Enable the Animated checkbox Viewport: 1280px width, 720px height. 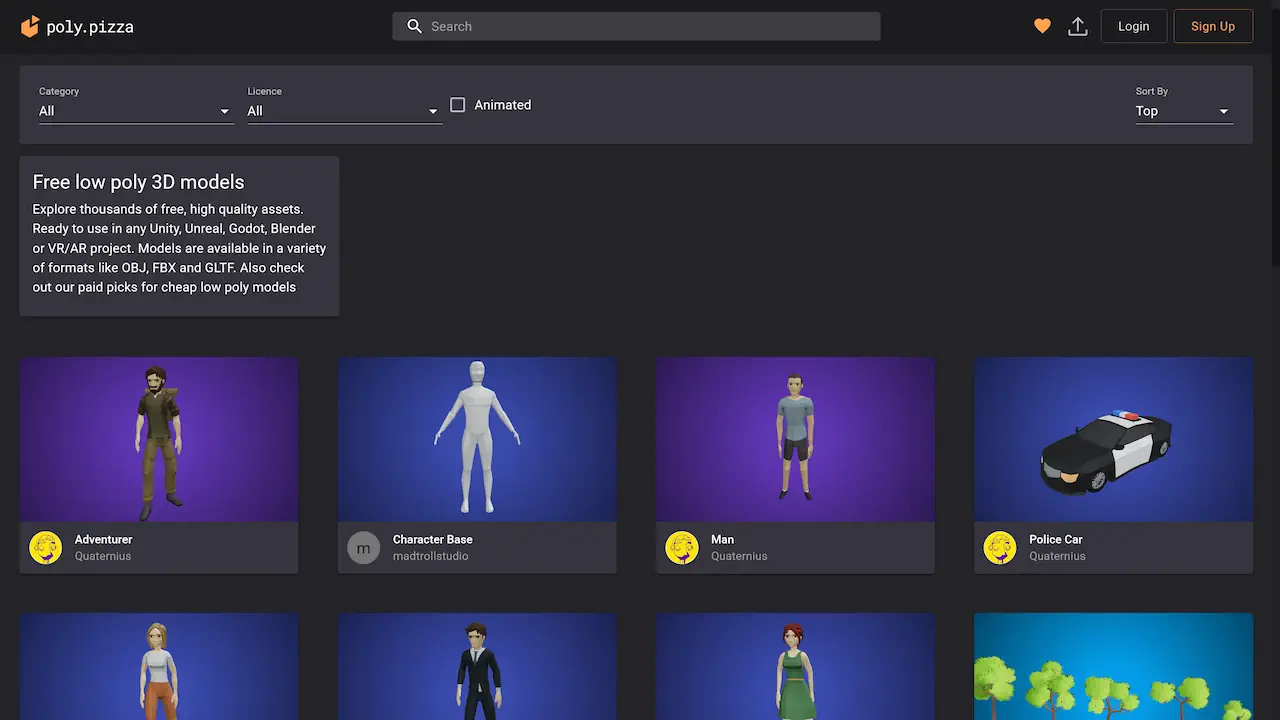click(x=458, y=105)
